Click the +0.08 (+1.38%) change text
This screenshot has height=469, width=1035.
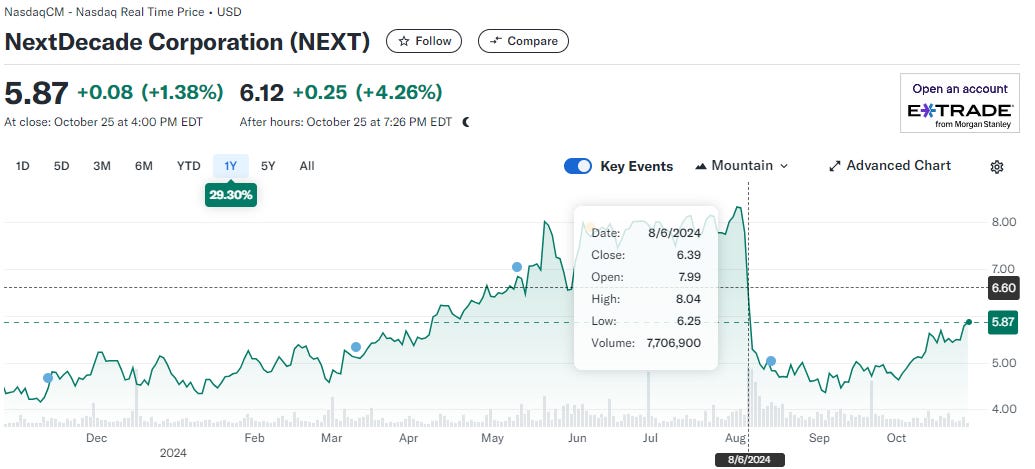[x=150, y=92]
